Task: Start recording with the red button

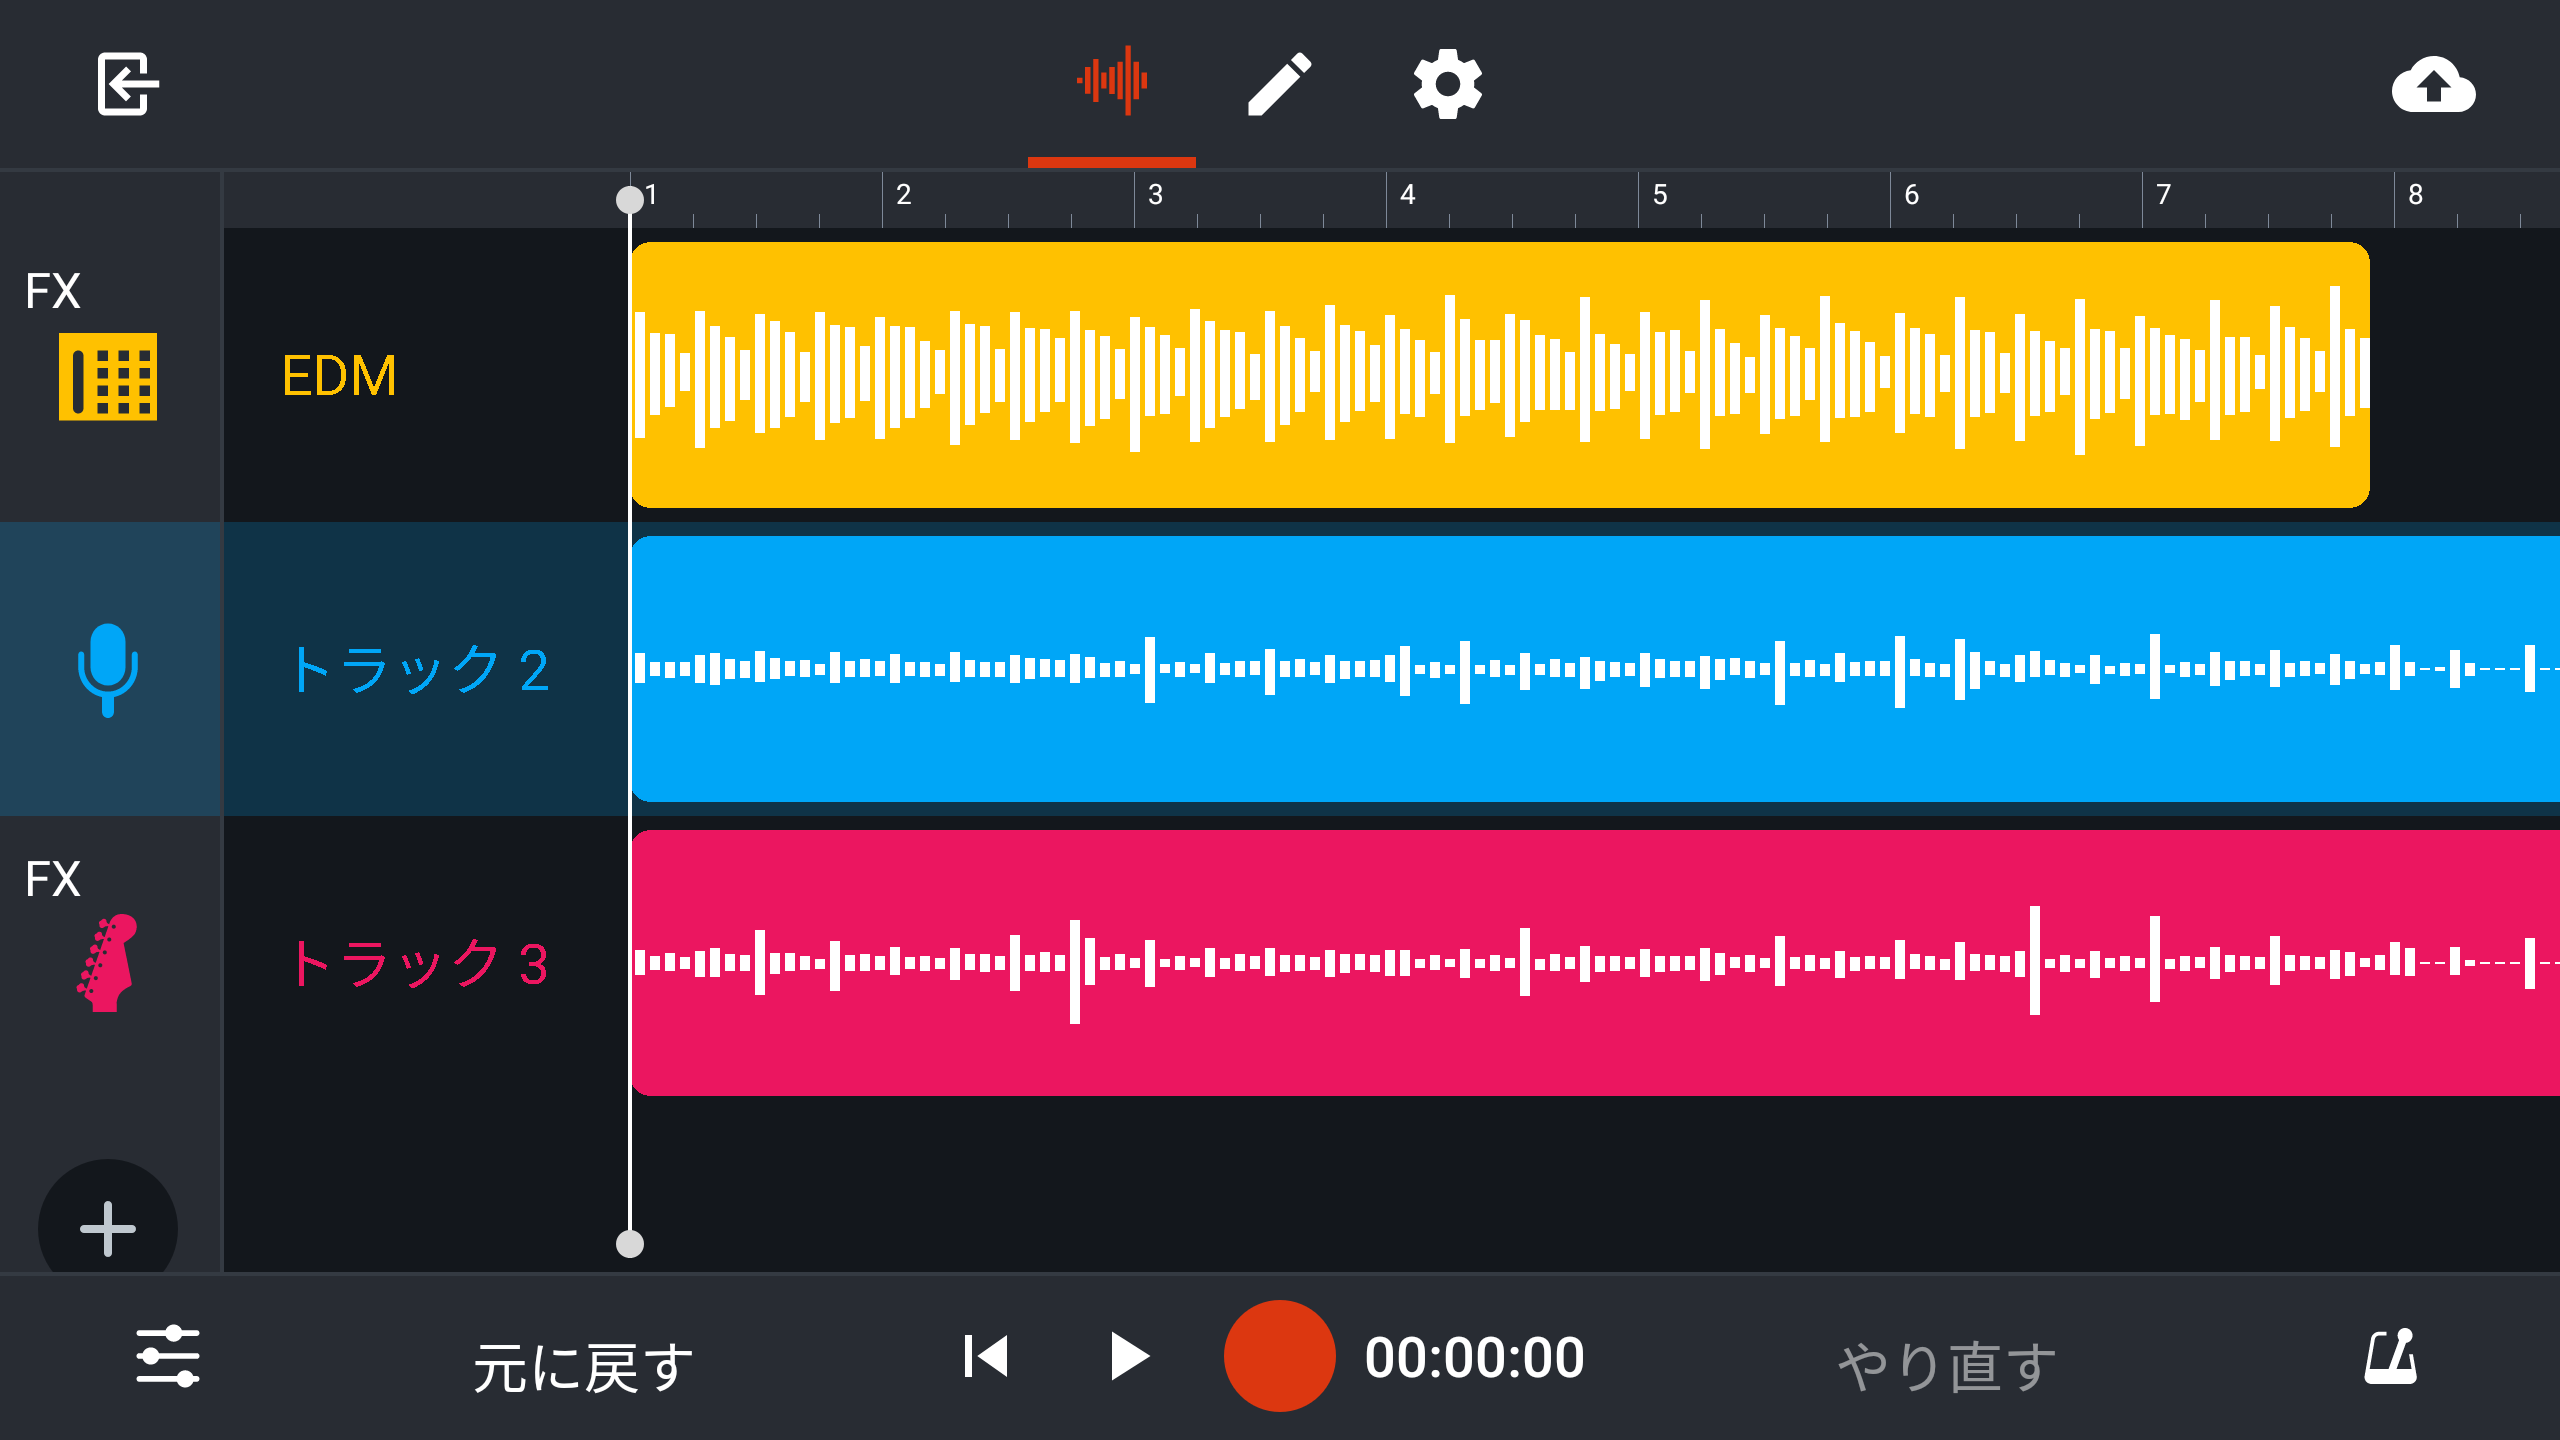Action: coord(1280,1357)
